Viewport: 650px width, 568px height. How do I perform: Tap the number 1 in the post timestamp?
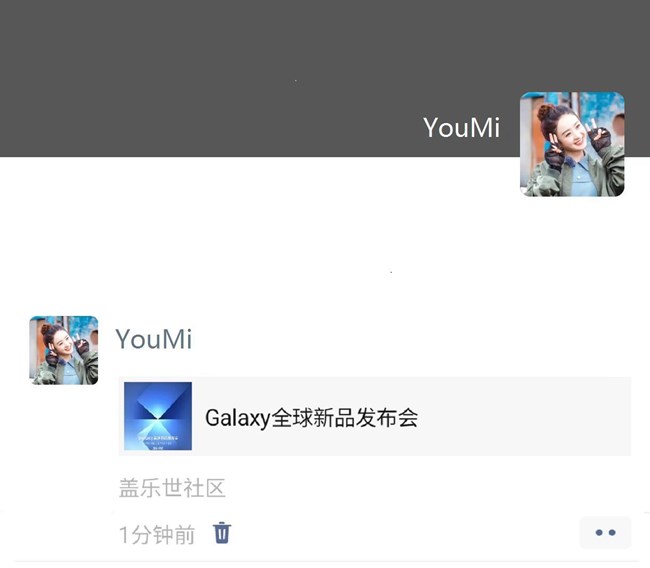[124, 534]
